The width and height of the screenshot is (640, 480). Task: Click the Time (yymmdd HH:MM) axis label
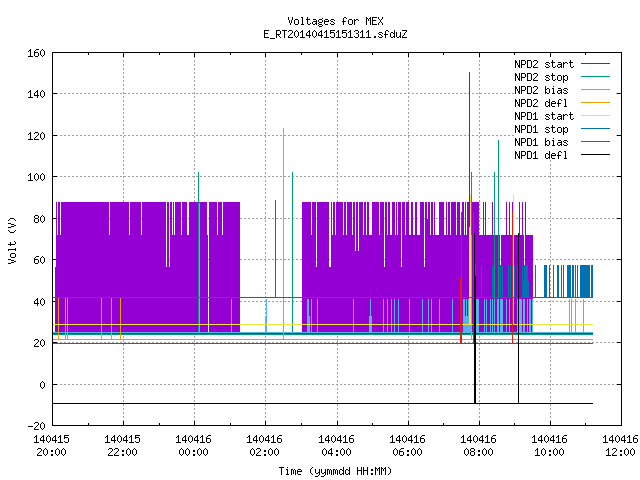[335, 471]
